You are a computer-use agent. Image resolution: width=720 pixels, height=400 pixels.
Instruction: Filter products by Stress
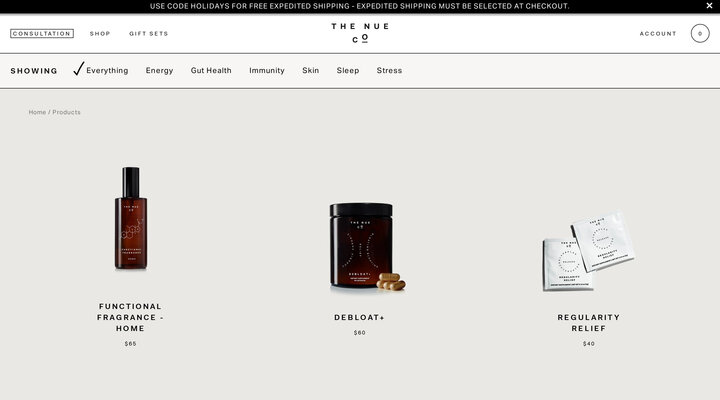pos(389,70)
